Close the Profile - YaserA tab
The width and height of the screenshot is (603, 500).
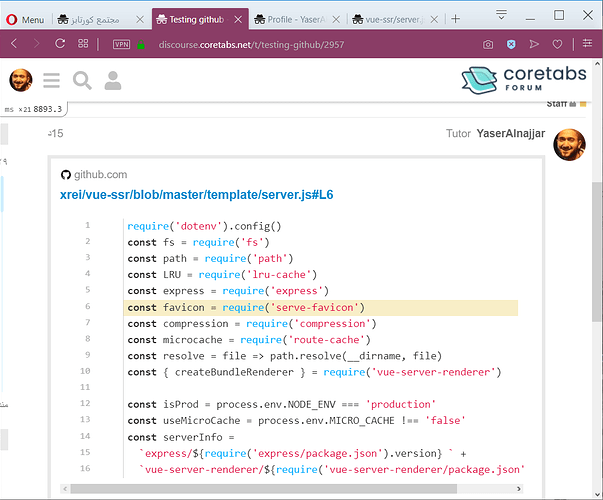pyautogui.click(x=336, y=19)
